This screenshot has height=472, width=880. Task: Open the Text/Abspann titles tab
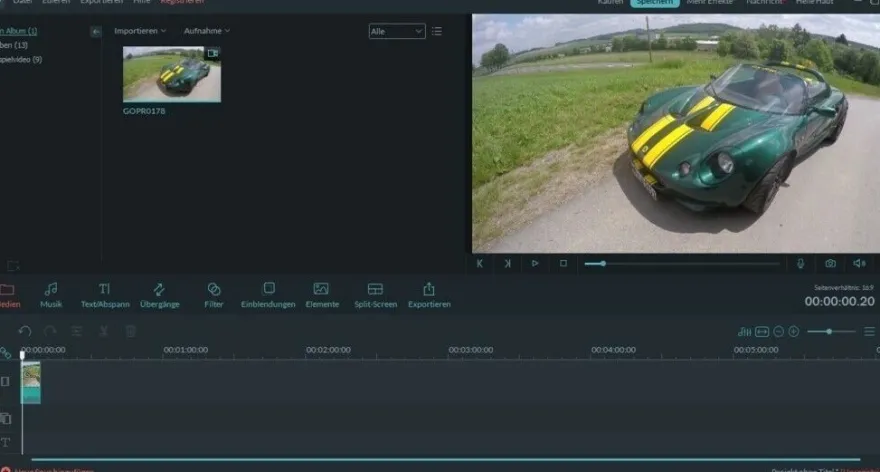click(x=105, y=295)
